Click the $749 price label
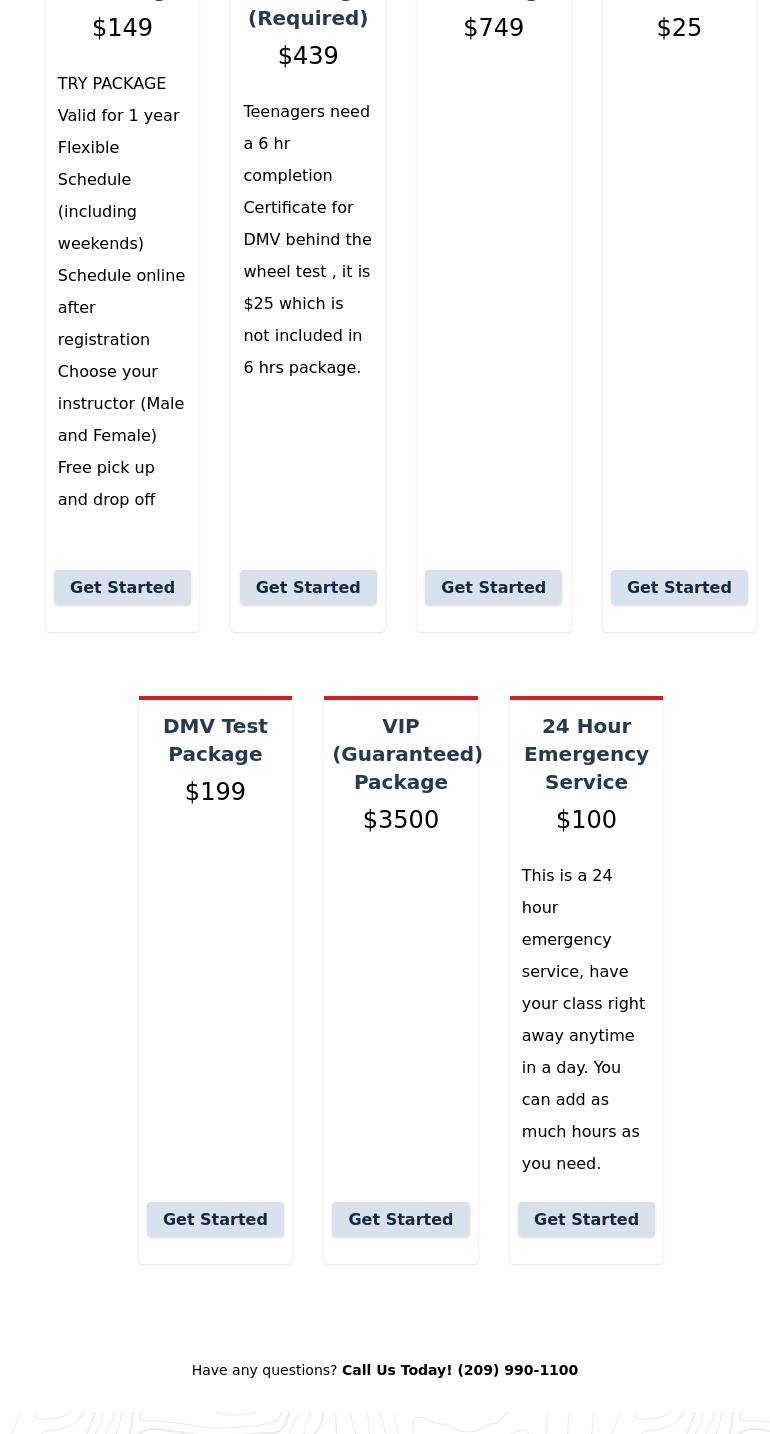Image resolution: width=770 pixels, height=1434 pixels. point(493,28)
